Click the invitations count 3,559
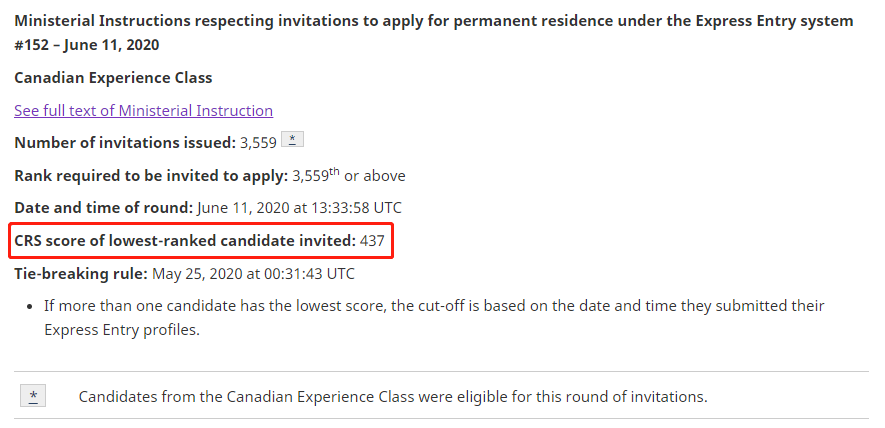Screen dimensions: 885x428 (x=258, y=143)
